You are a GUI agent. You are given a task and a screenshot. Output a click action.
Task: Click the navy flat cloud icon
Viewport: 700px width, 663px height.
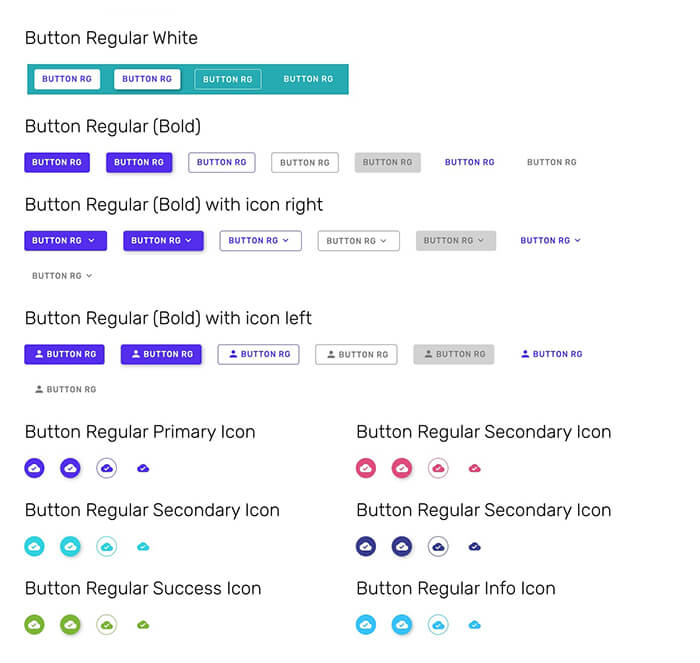click(475, 546)
